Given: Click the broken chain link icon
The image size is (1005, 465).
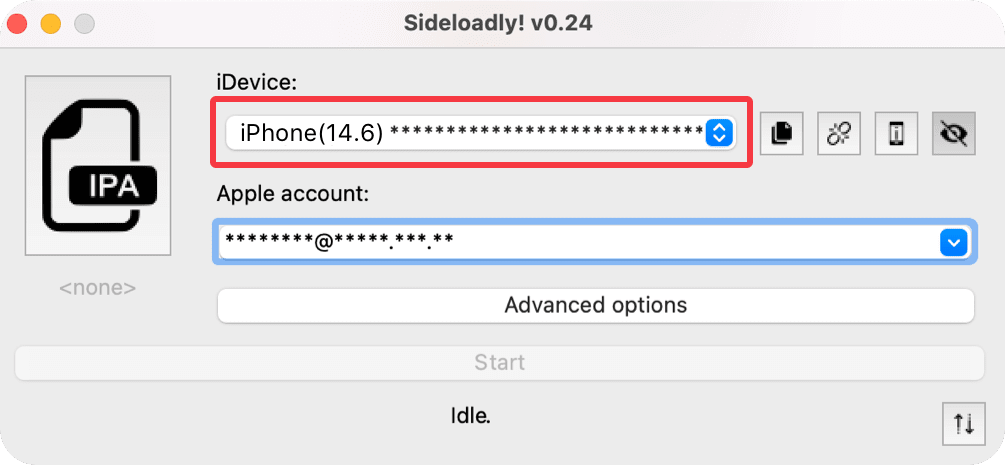Looking at the screenshot, I should tap(839, 133).
